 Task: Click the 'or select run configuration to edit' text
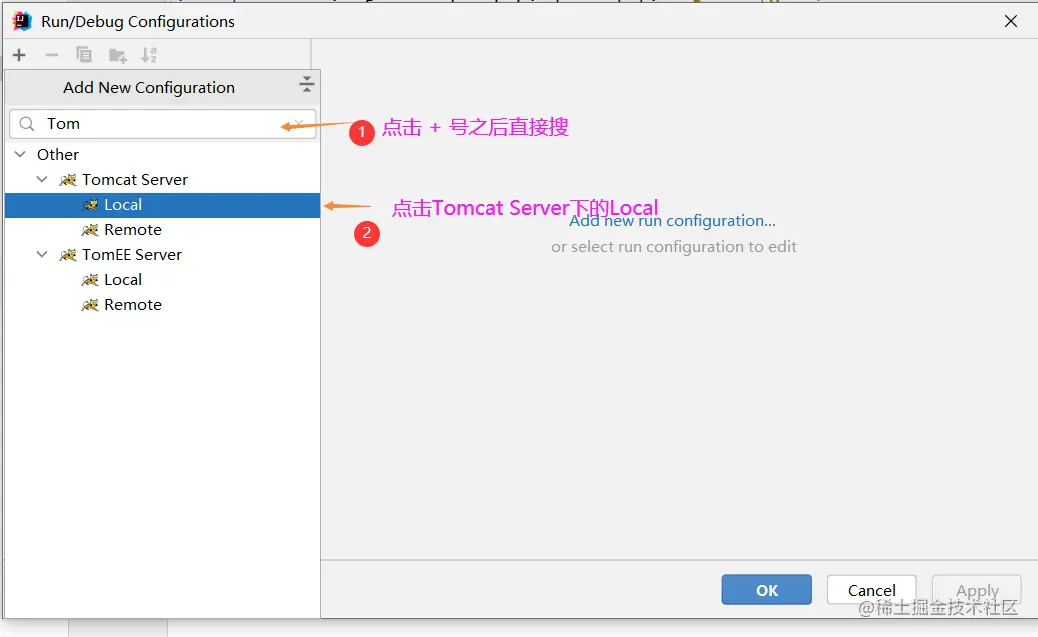click(674, 246)
